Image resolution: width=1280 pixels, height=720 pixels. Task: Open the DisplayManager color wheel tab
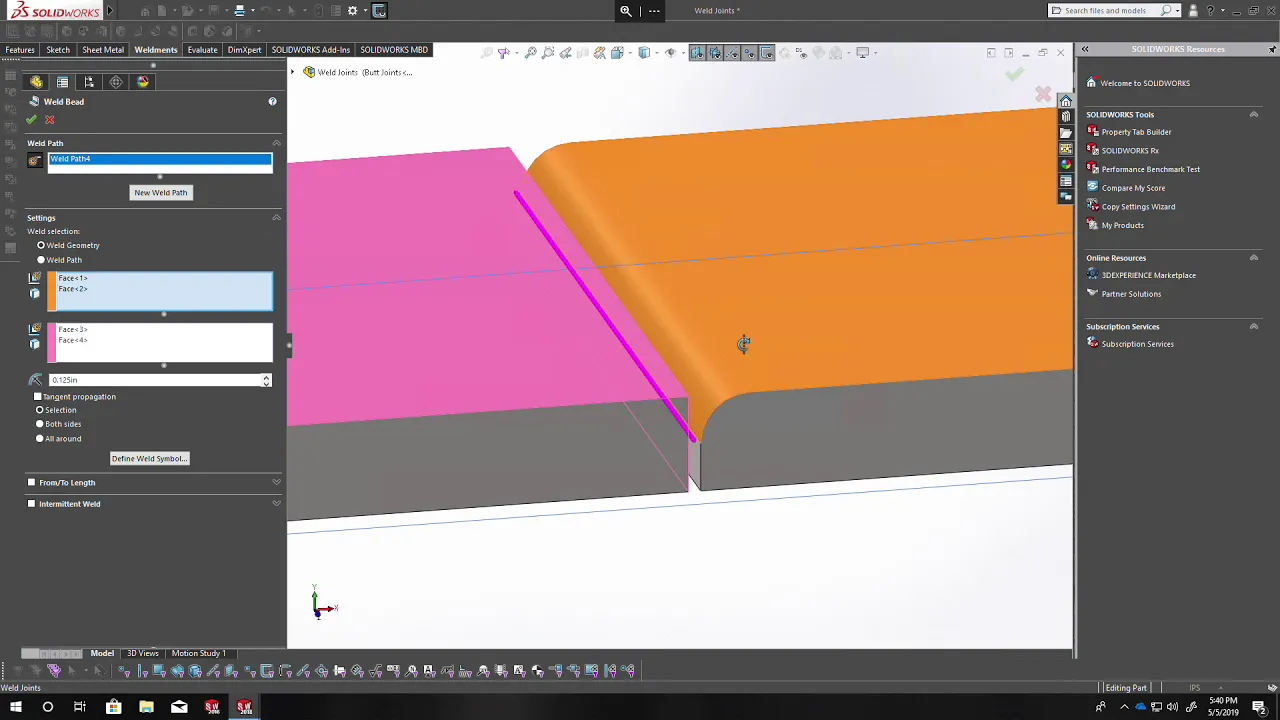click(x=143, y=82)
